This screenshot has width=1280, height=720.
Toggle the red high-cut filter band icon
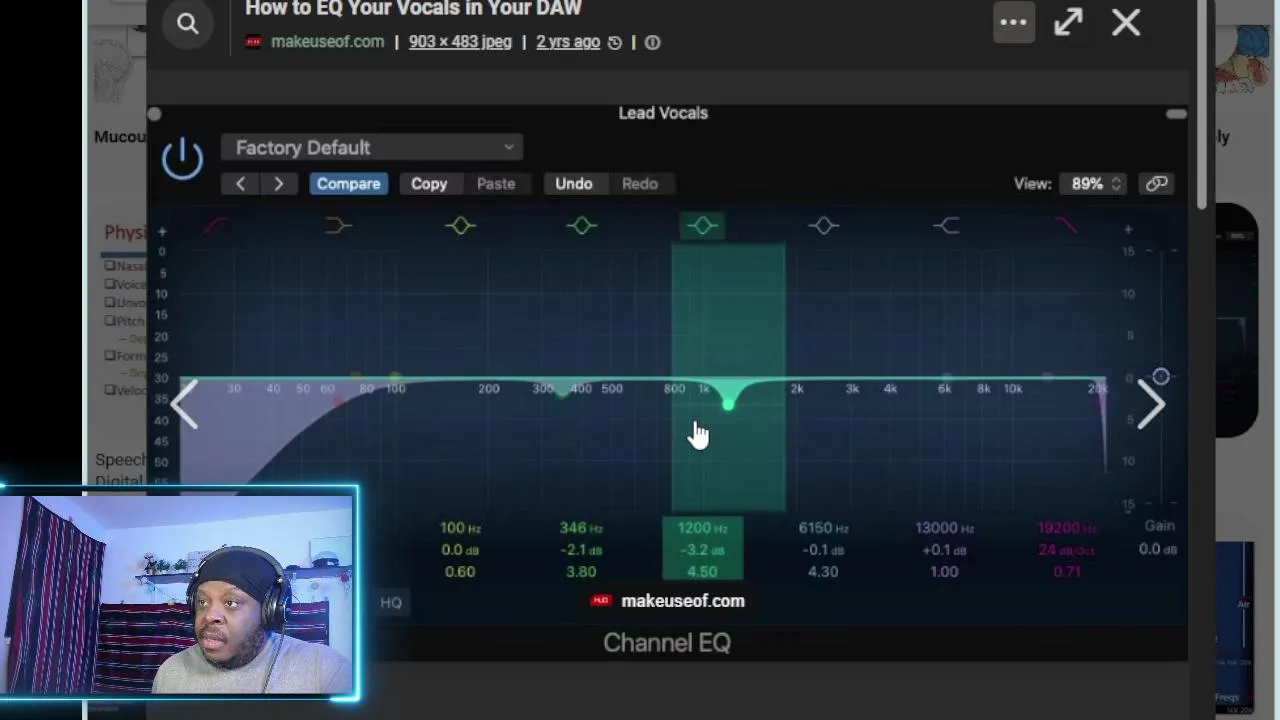1067,226
